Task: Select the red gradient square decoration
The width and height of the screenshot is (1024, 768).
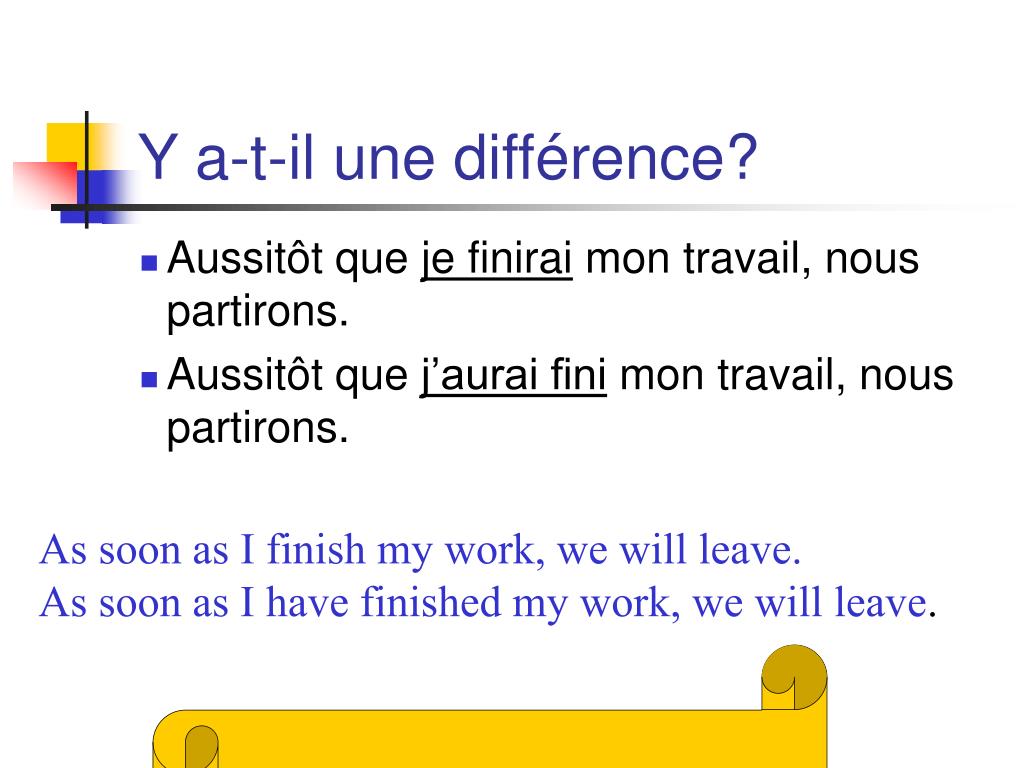Action: click(44, 183)
